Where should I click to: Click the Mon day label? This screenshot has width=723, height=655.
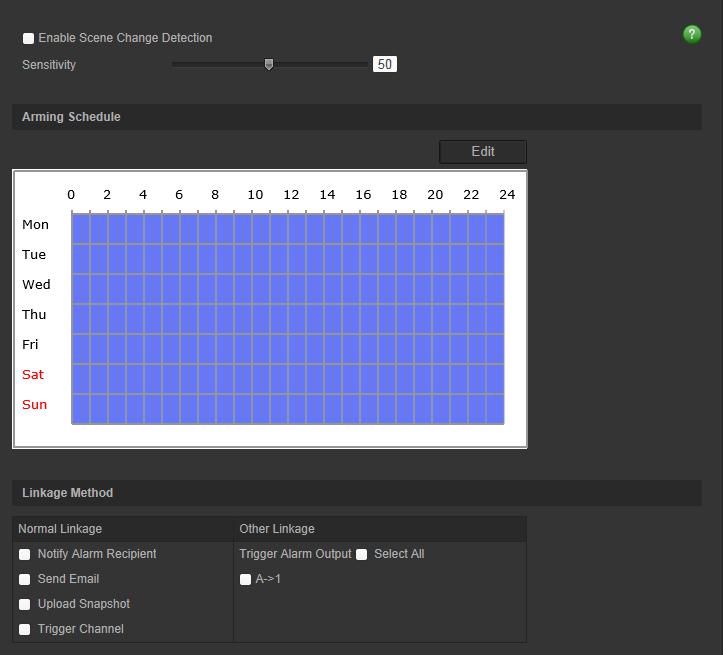pyautogui.click(x=36, y=225)
